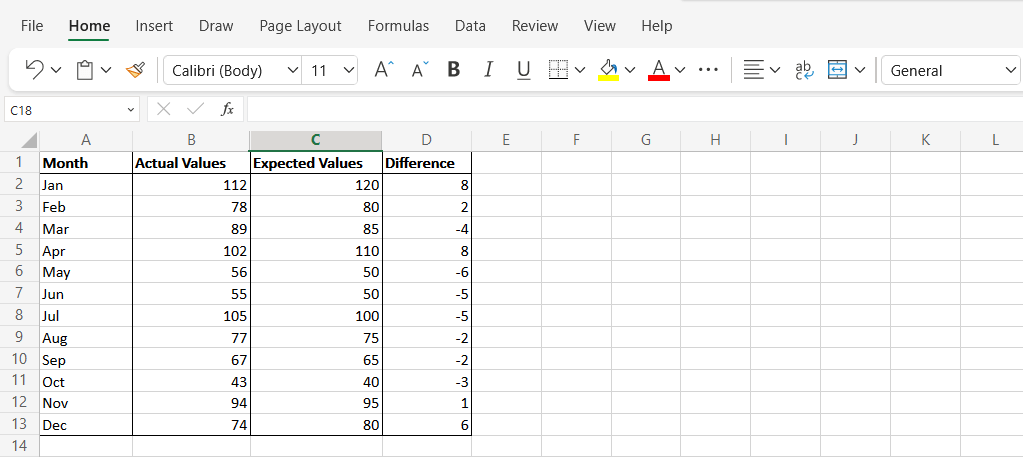Select the Actual Values cell for Jul, 105
1023x457 pixels.
pos(191,316)
